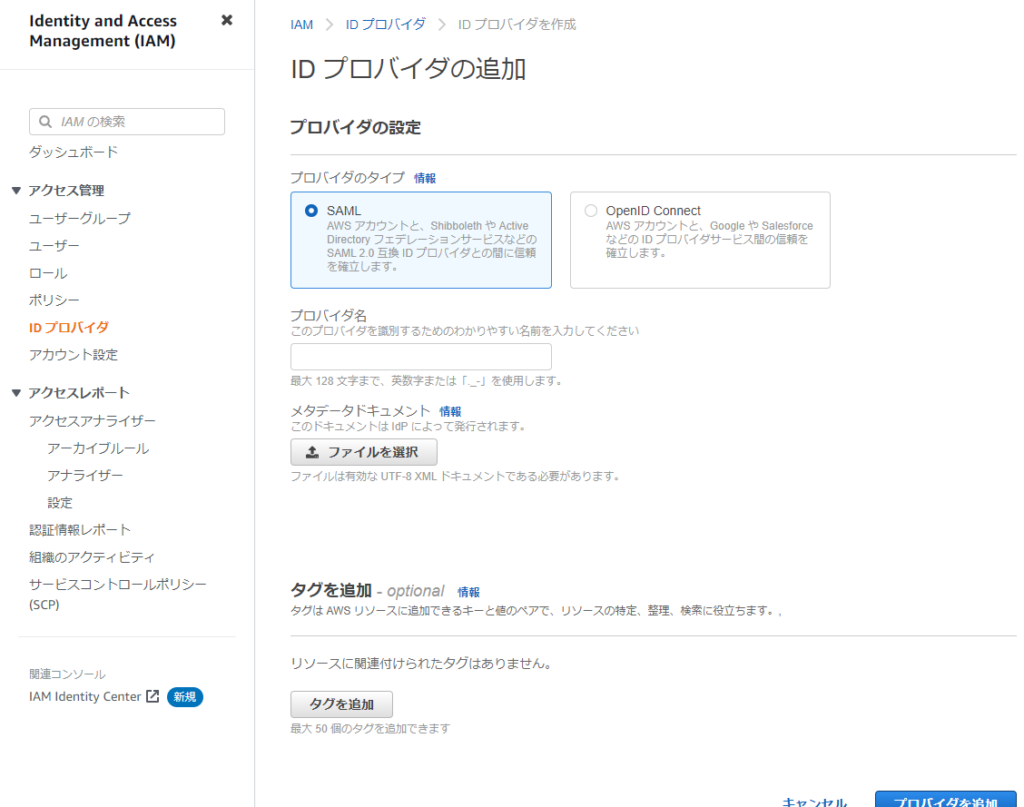Open 情報 link next to プロバイダのタイプ
1024x807 pixels.
425,178
